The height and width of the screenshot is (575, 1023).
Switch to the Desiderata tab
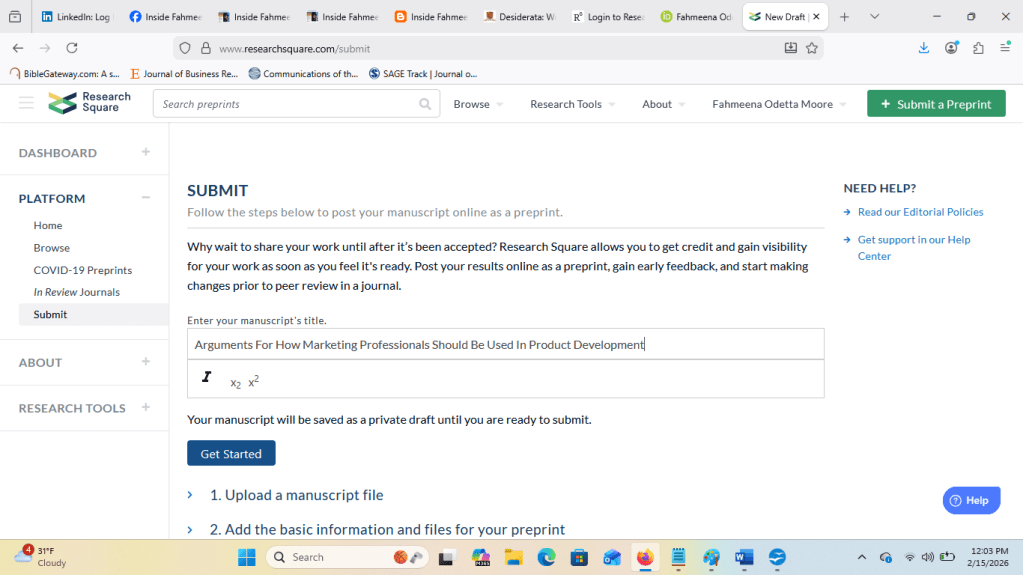[x=520, y=17]
